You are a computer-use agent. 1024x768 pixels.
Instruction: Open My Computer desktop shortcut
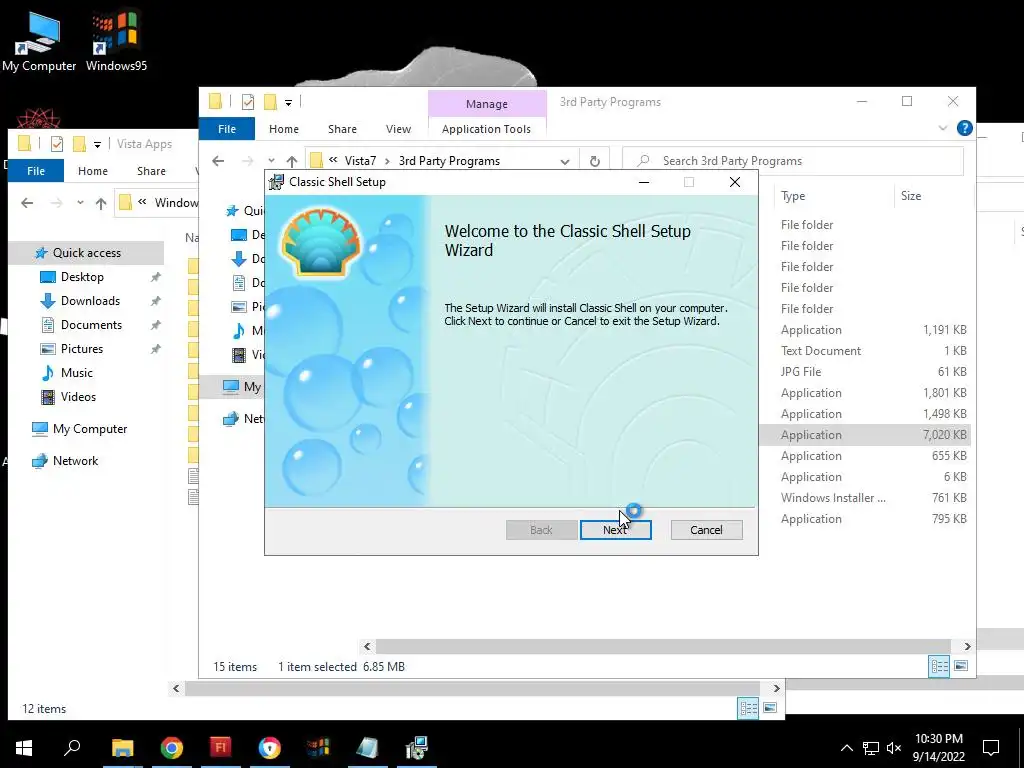pyautogui.click(x=39, y=42)
